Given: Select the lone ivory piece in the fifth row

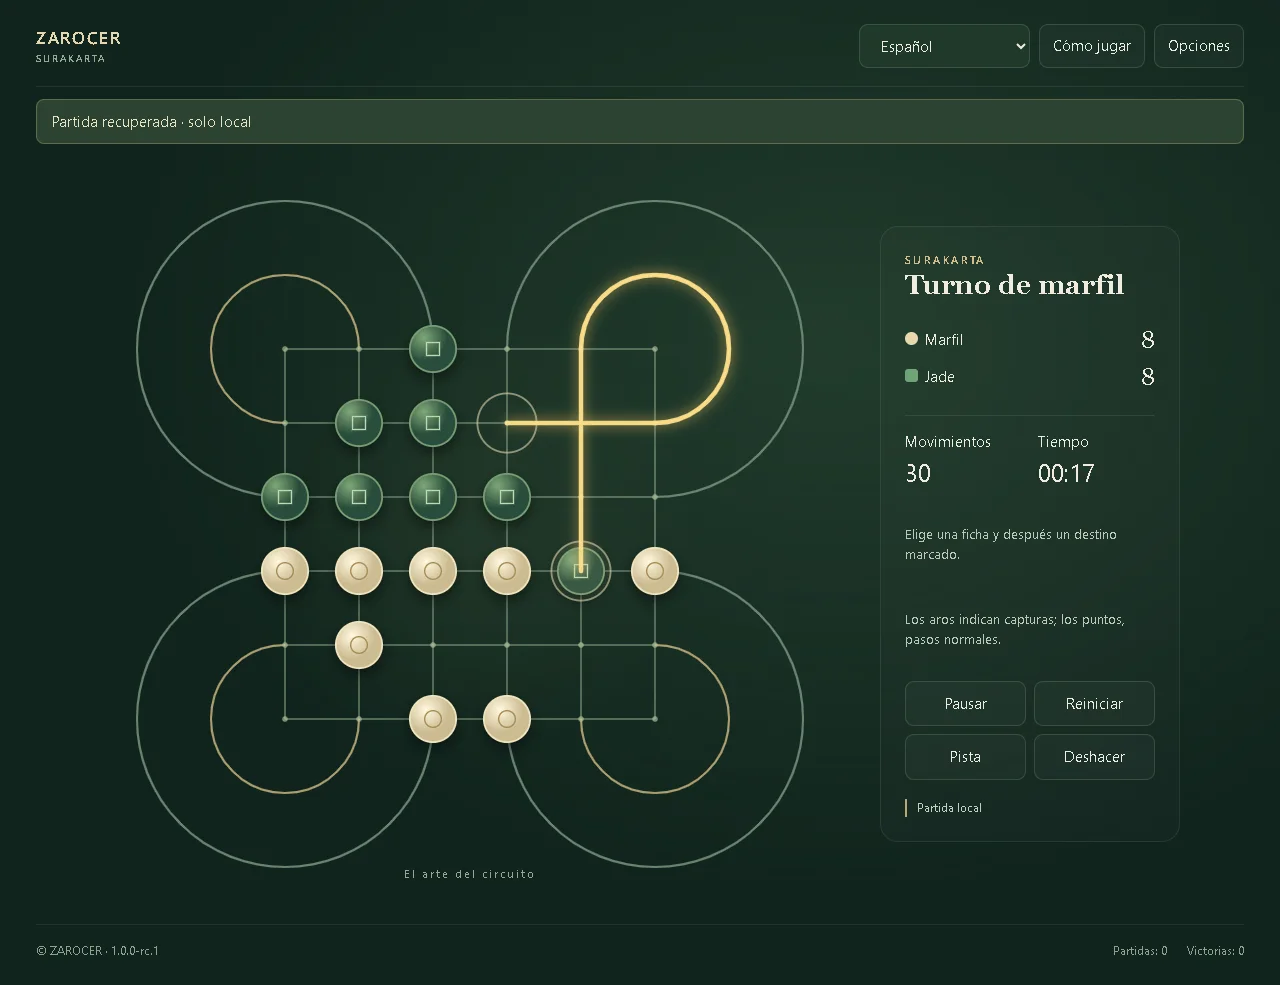Looking at the screenshot, I should tap(359, 645).
